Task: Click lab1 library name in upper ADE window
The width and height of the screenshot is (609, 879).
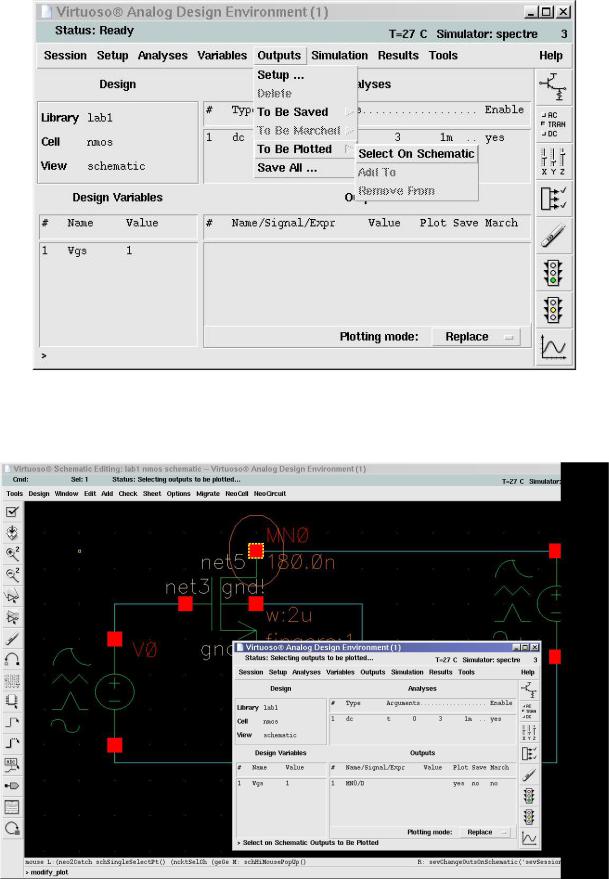Action: tap(100, 118)
